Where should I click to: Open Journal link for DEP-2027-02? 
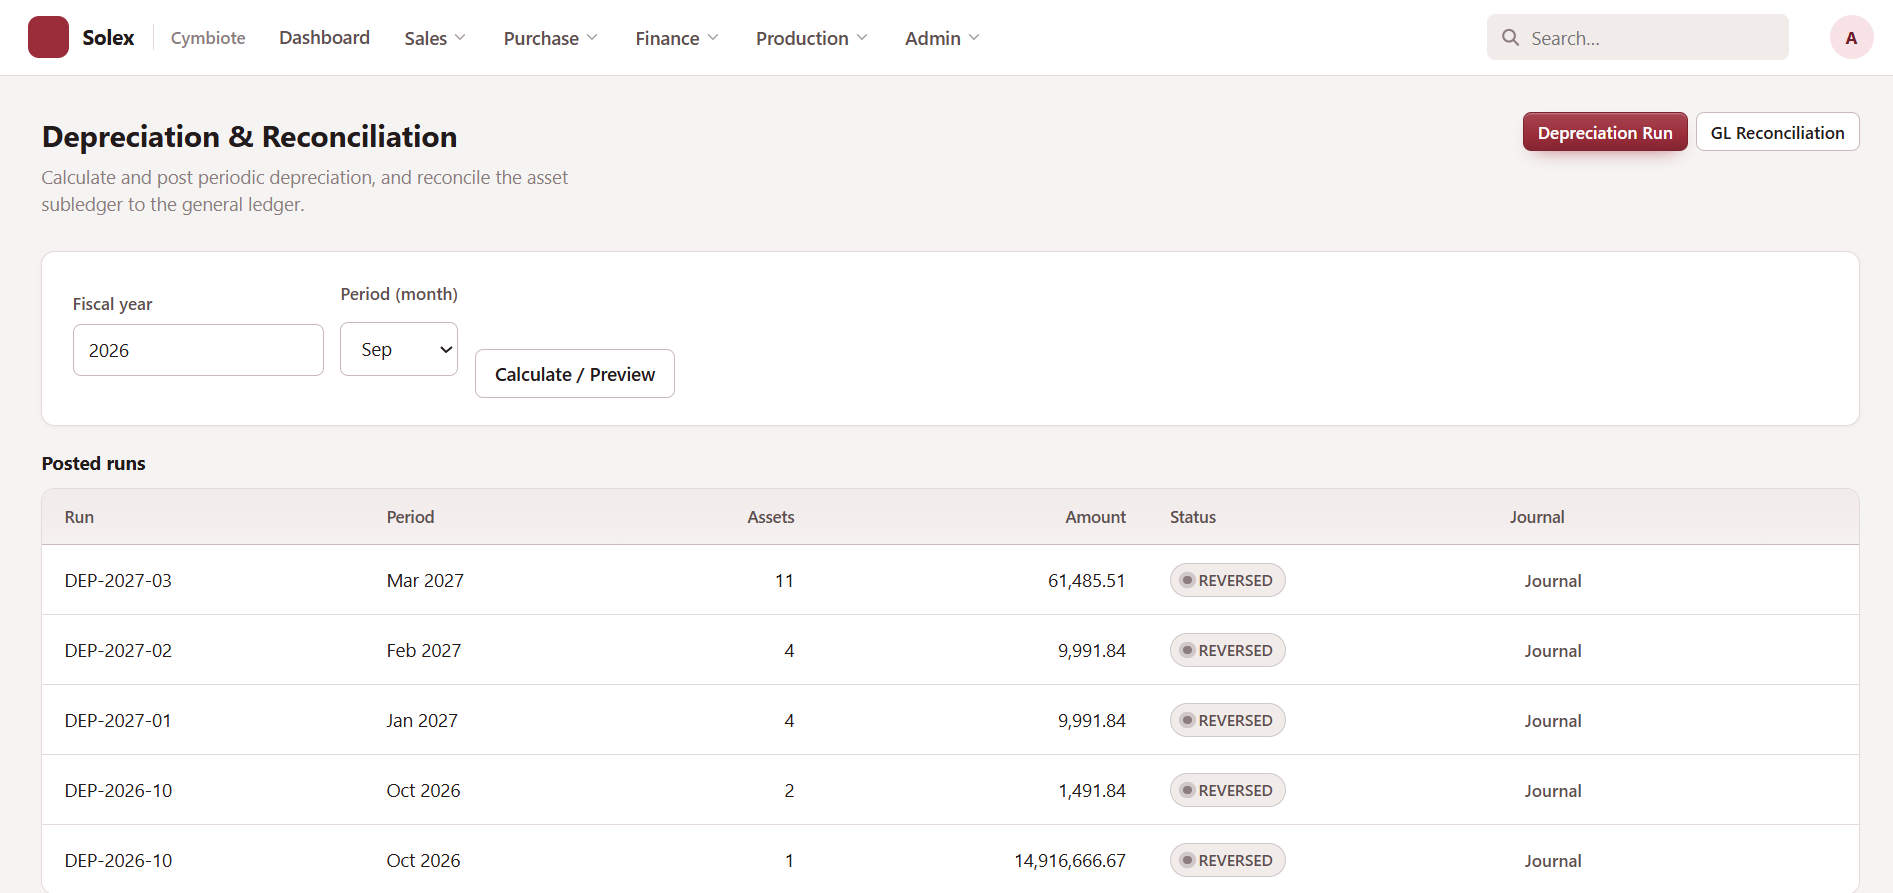tap(1552, 651)
